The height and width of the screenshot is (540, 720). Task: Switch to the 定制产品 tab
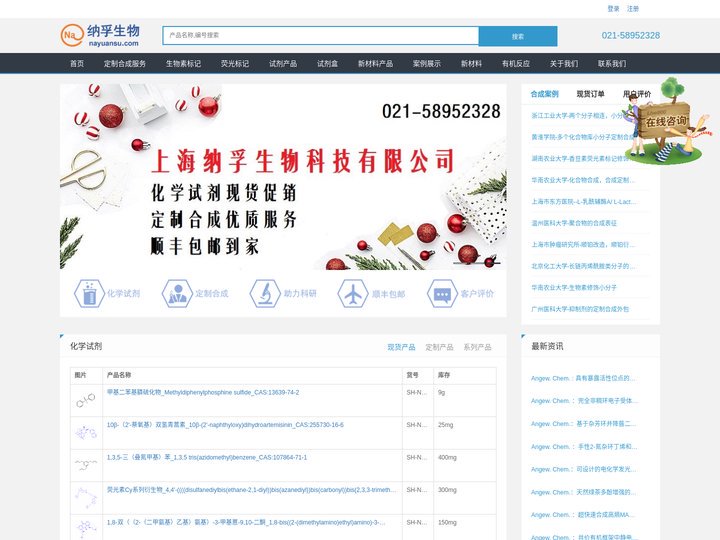tap(439, 347)
